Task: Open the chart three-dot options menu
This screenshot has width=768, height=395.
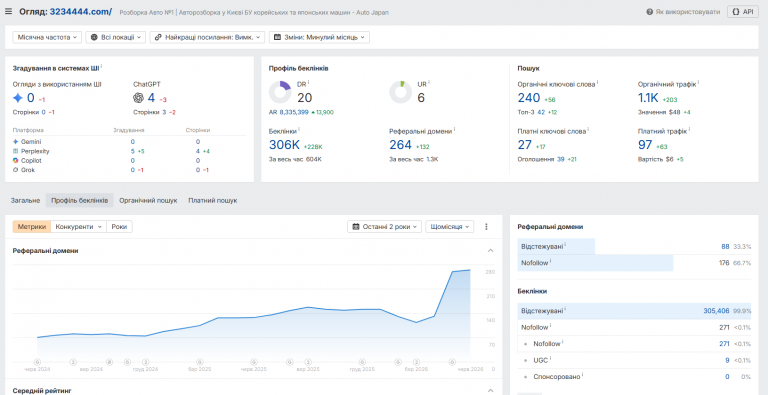Action: (x=486, y=227)
